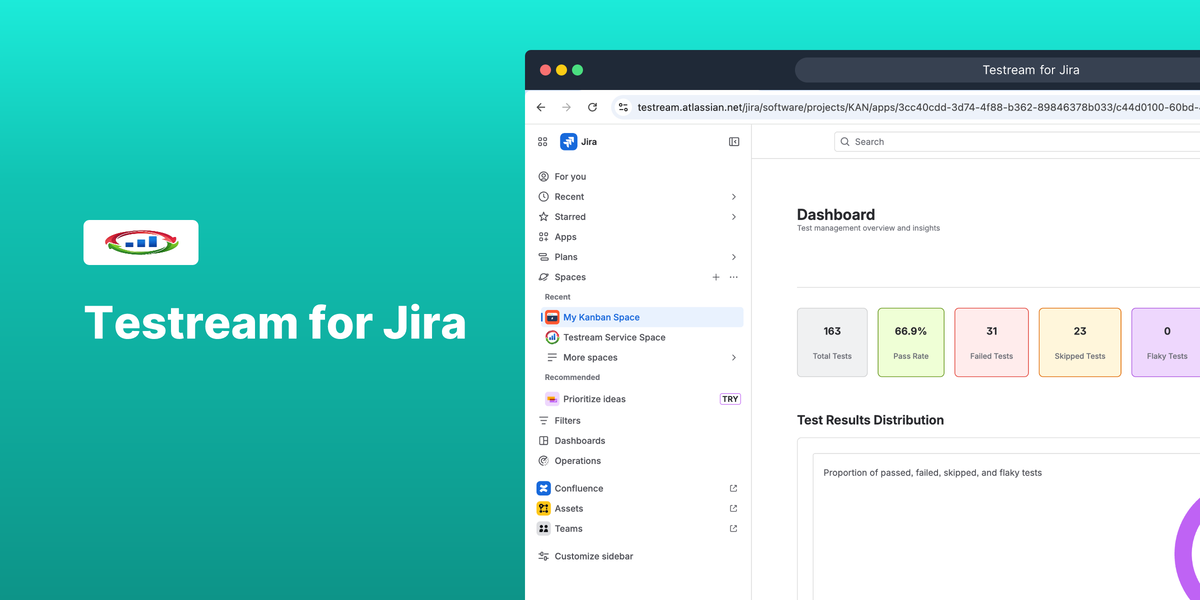Click the Customize sidebar sliders icon
Image resolution: width=1200 pixels, height=600 pixels.
[544, 556]
